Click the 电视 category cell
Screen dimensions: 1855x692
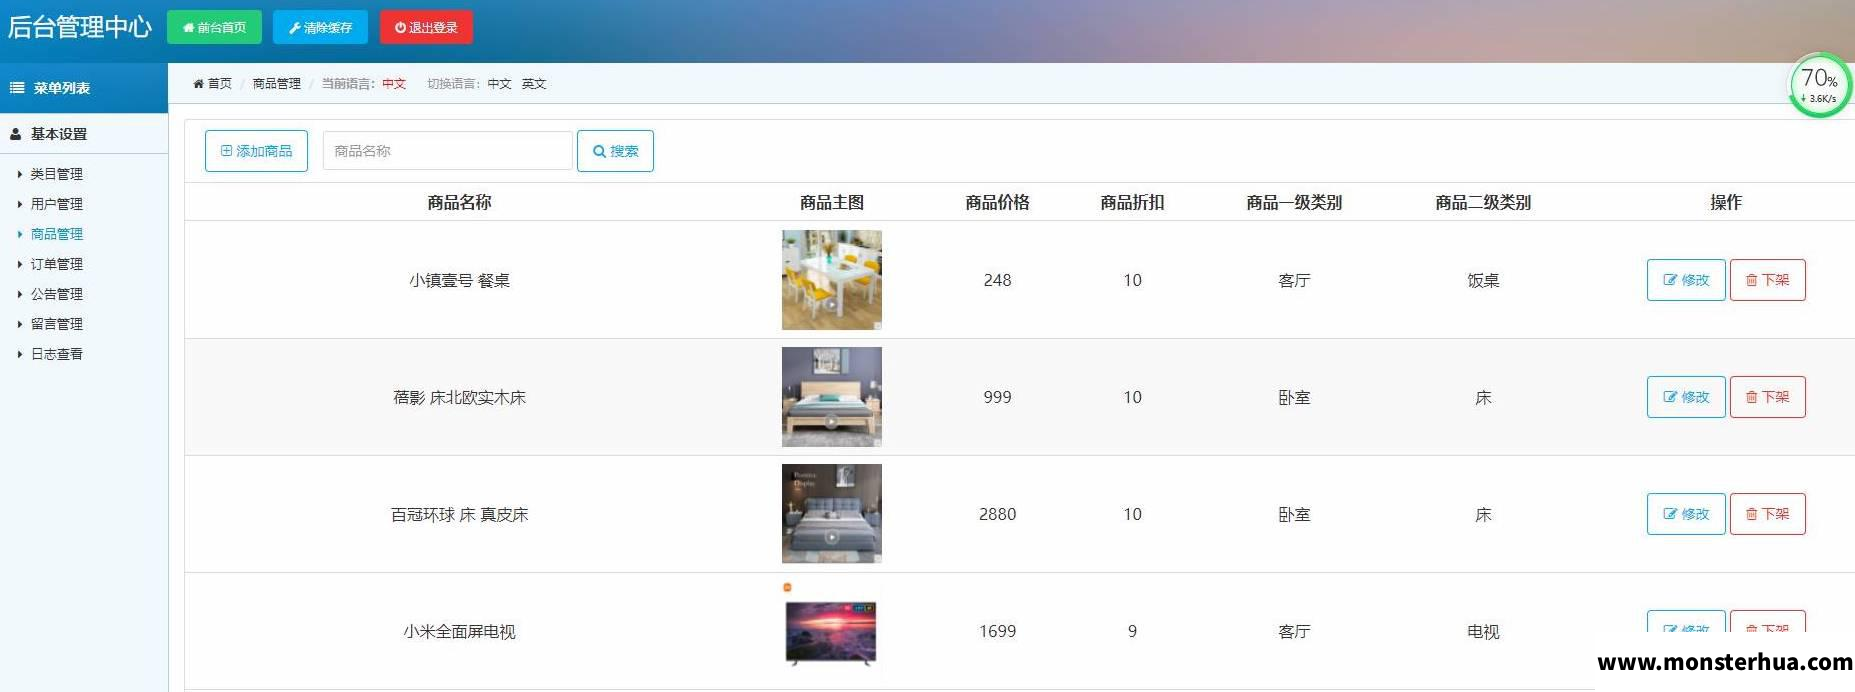pyautogui.click(x=1483, y=632)
